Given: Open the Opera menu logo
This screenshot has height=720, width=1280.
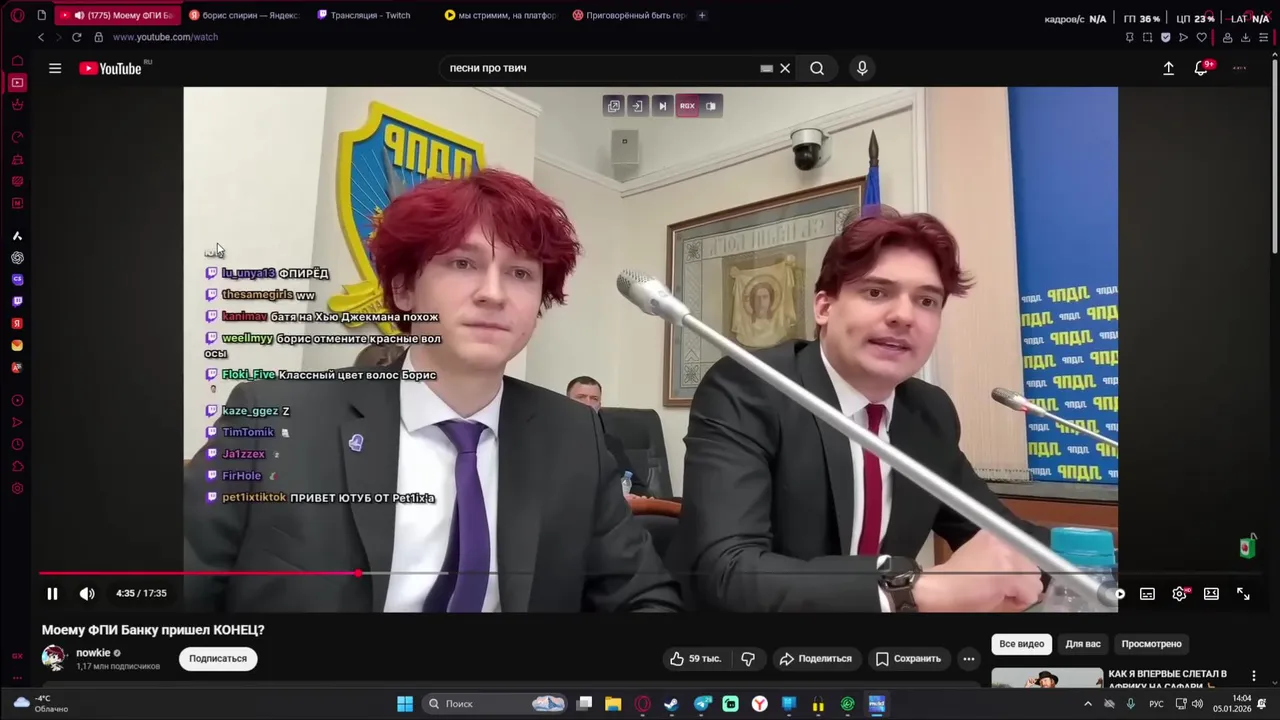Looking at the screenshot, I should tap(17, 15).
